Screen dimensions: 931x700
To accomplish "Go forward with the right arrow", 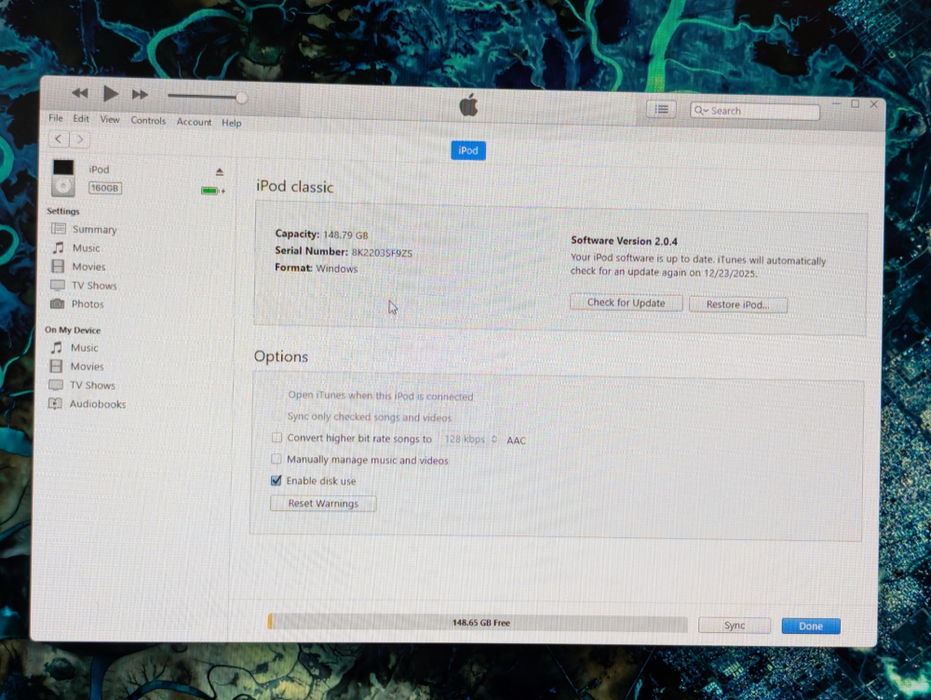I will (80, 140).
